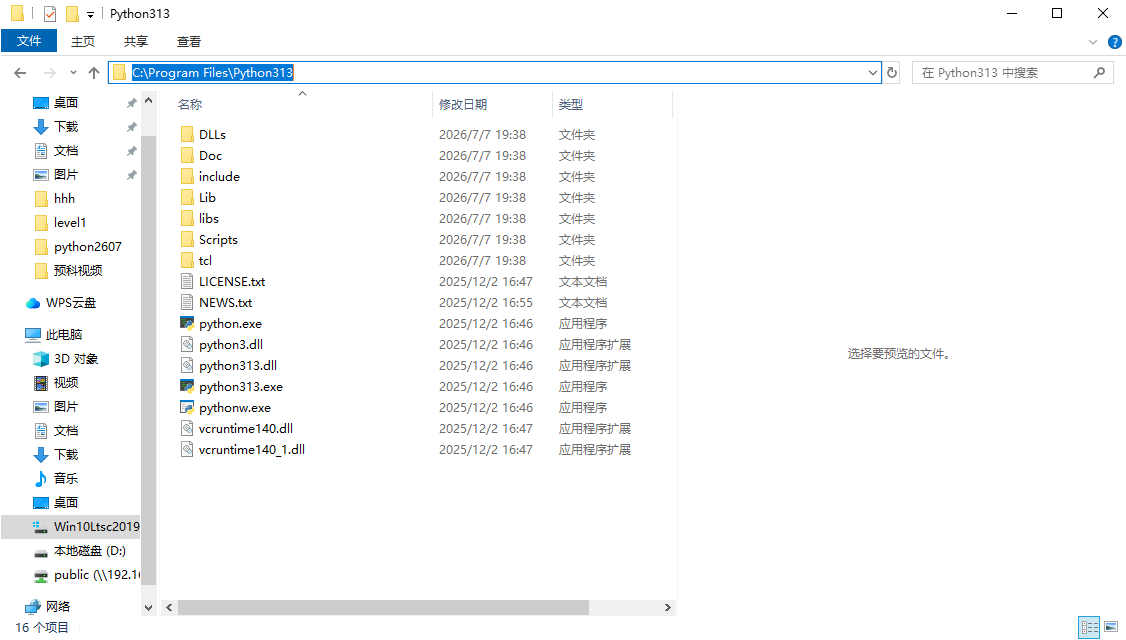1126x640 pixels.
Task: Unpin 文档 from quick access
Action: coord(131,152)
